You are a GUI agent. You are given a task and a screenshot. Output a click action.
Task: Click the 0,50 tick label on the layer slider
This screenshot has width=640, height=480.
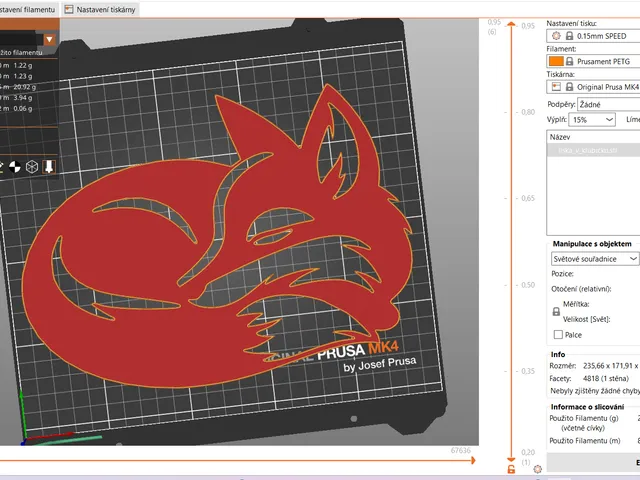pos(528,285)
